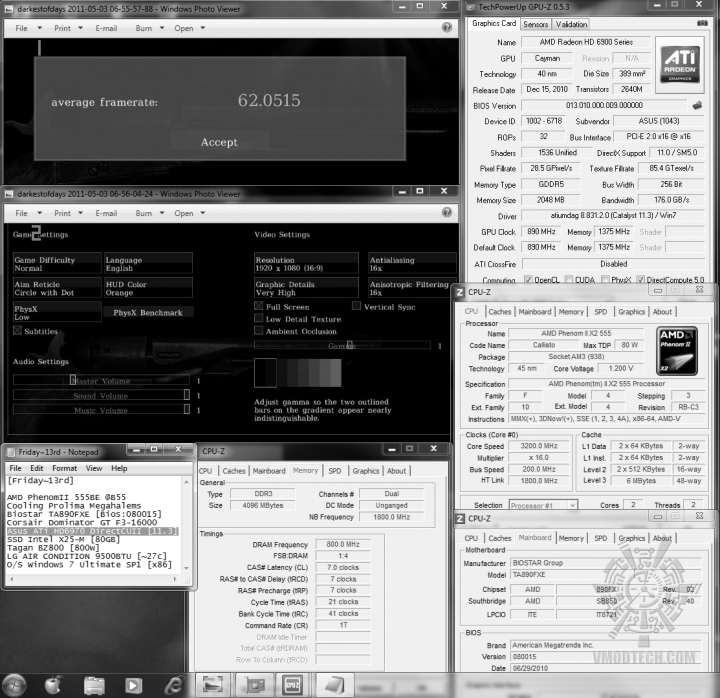The height and width of the screenshot is (698, 720).
Task: Click the top Photo Viewer title bar icon
Action: tap(9, 9)
